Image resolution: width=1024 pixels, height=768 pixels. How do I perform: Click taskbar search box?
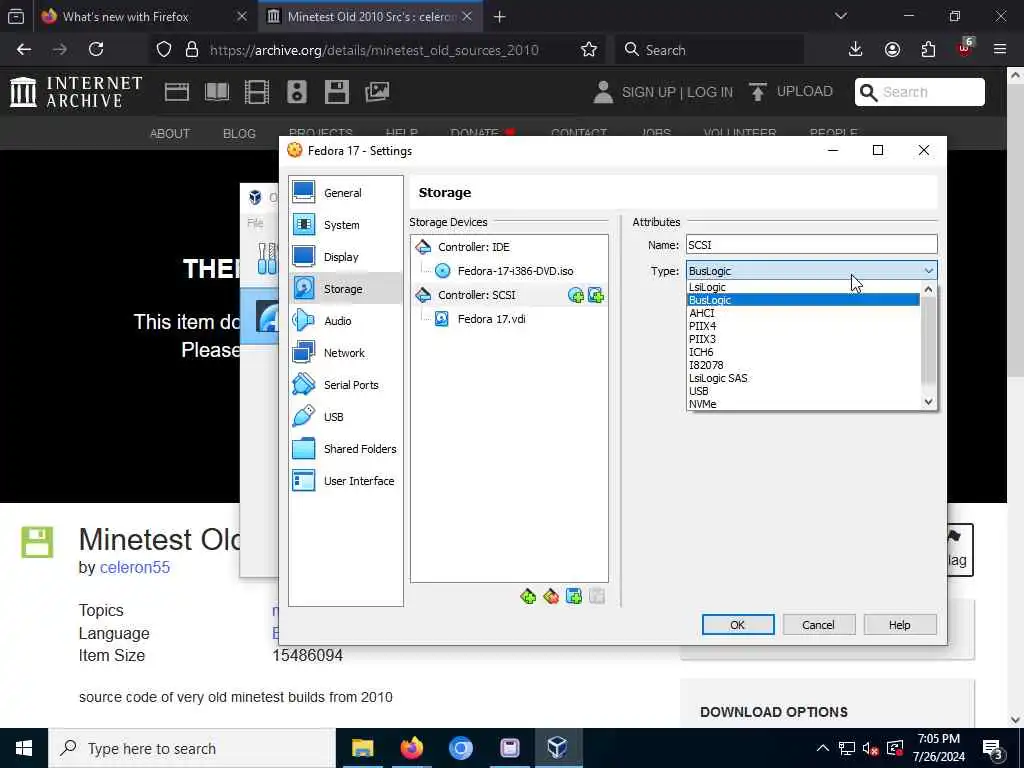click(192, 748)
